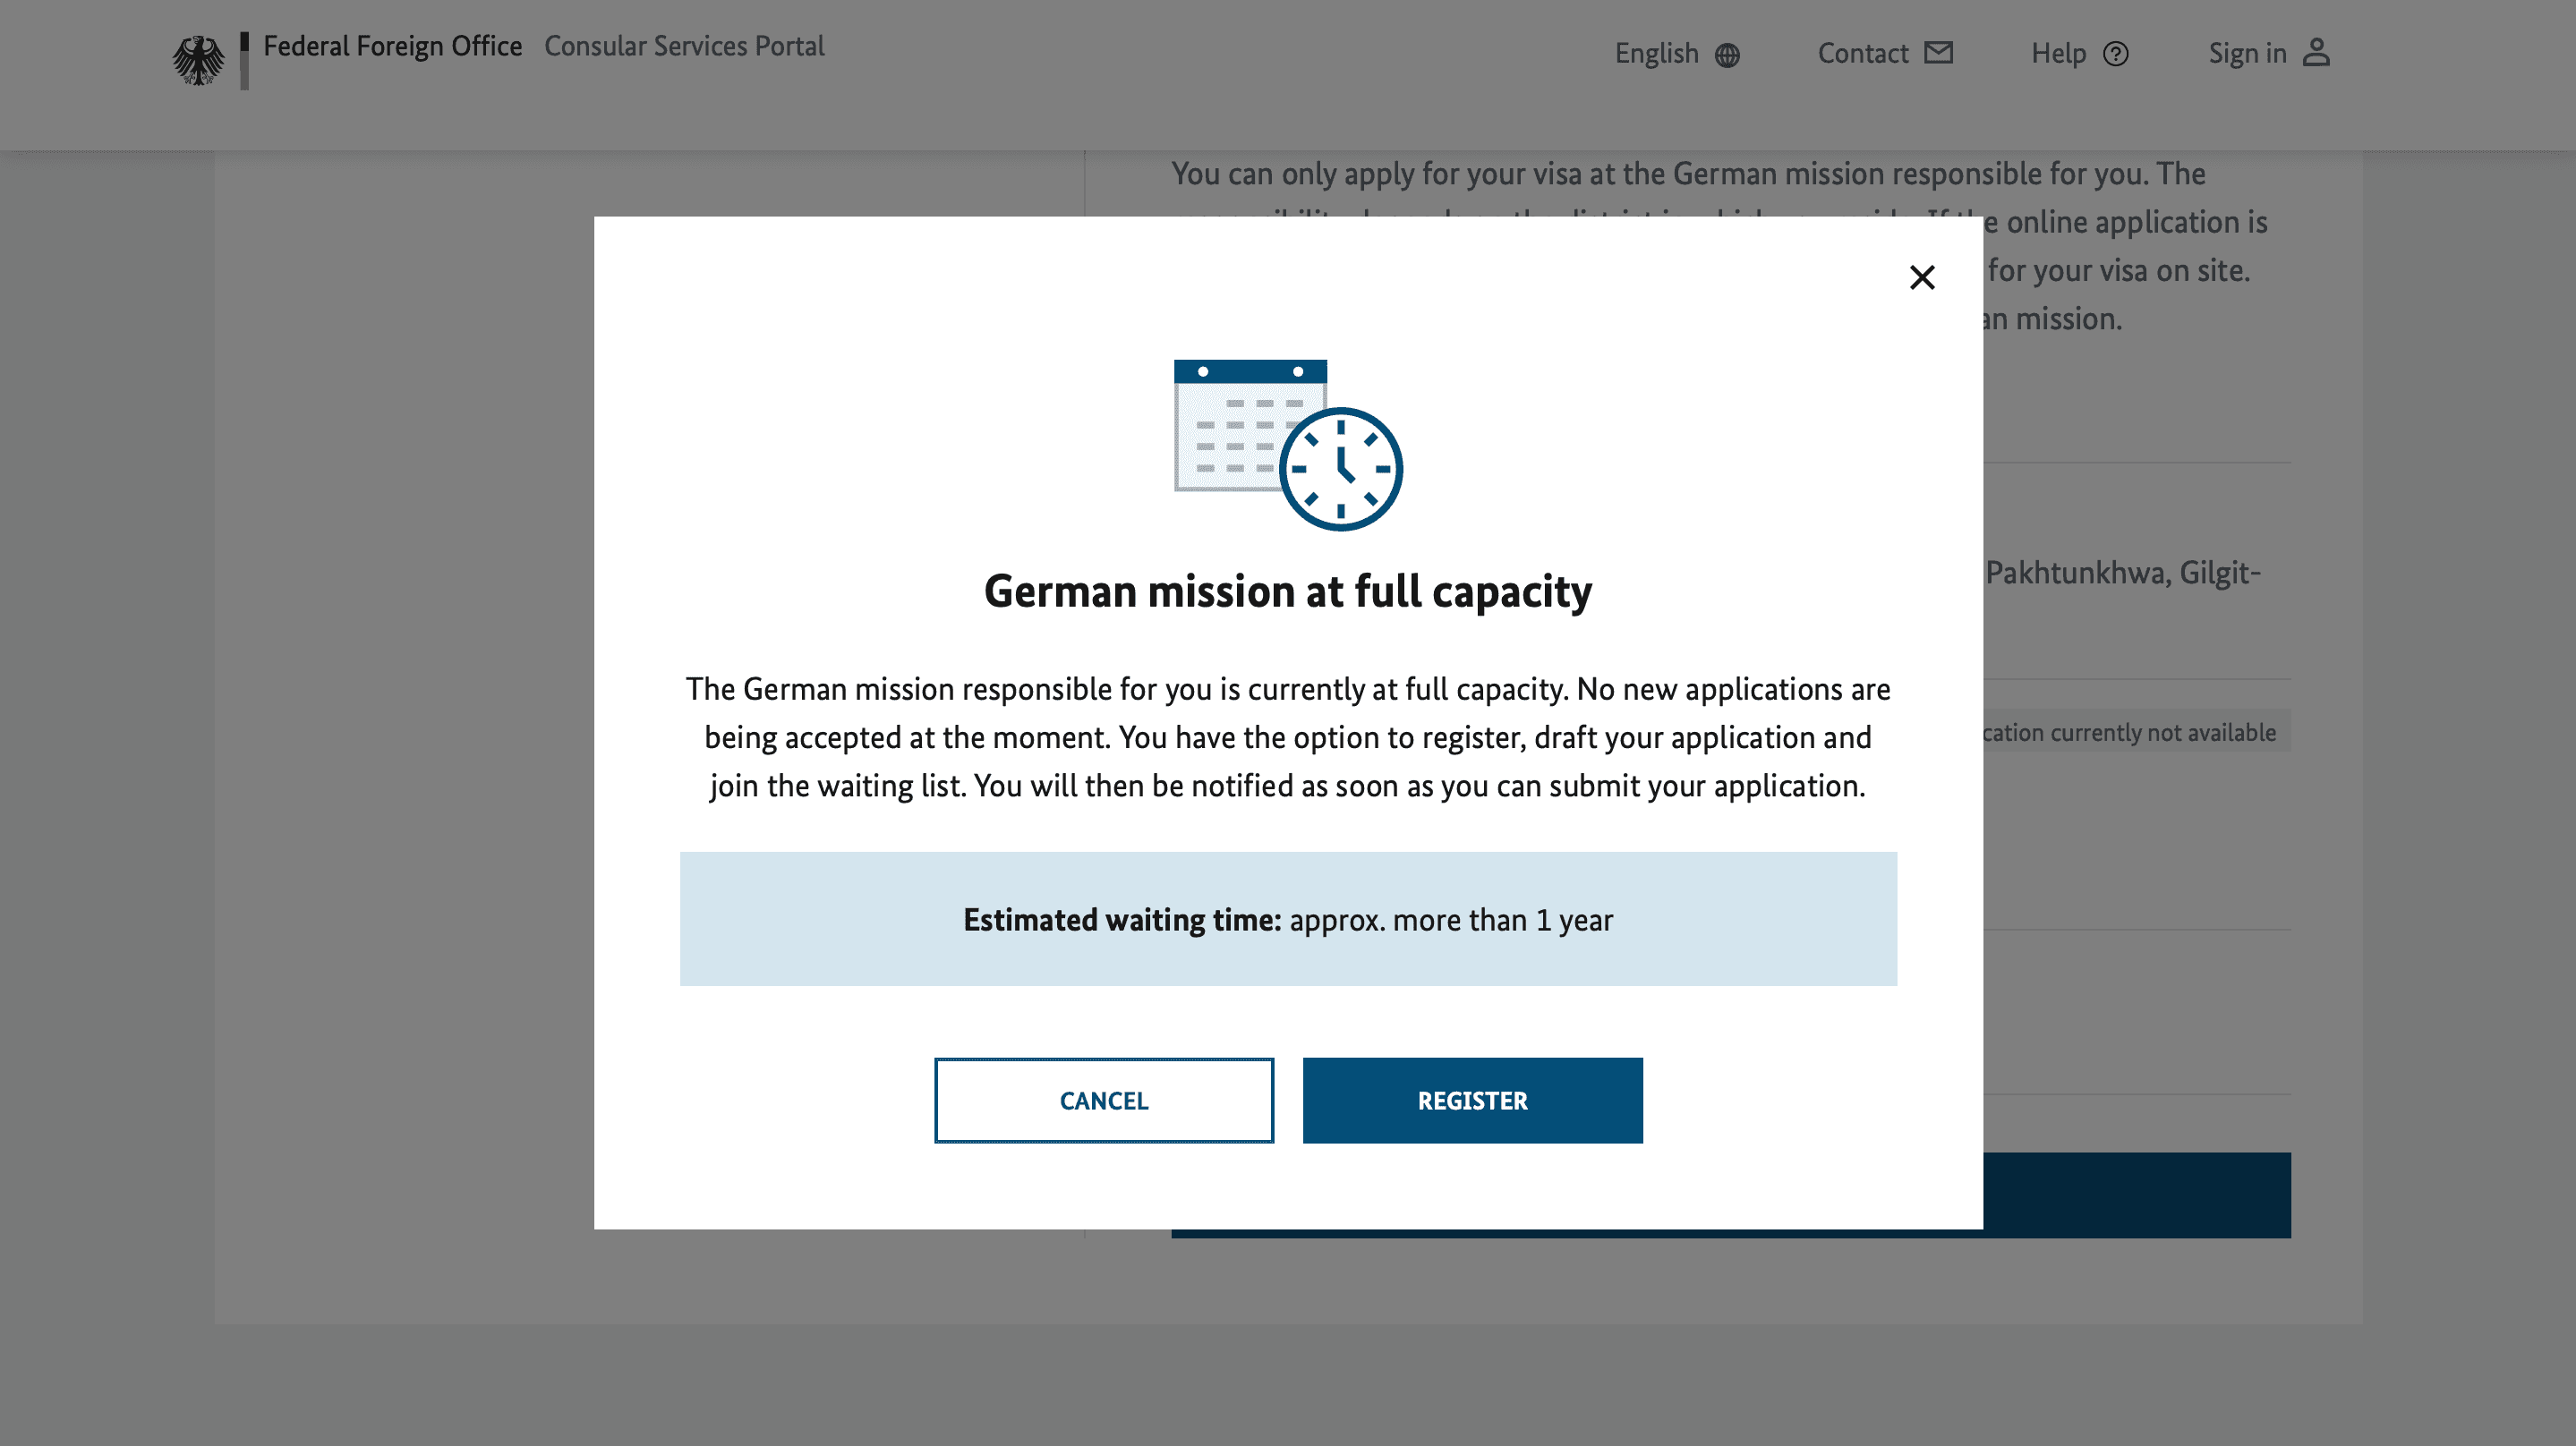Click the 'Pakhtunkhwa, Gilgit-' text in background
Viewport: 2576px width, 1446px height.
[2123, 573]
